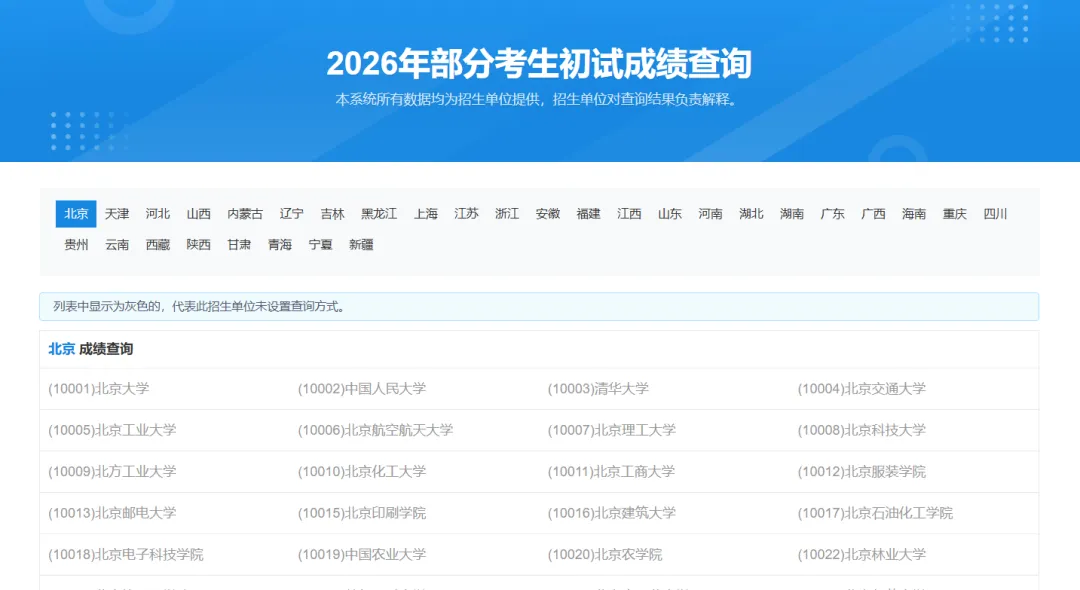Open the 青海 province tab

(x=280, y=244)
